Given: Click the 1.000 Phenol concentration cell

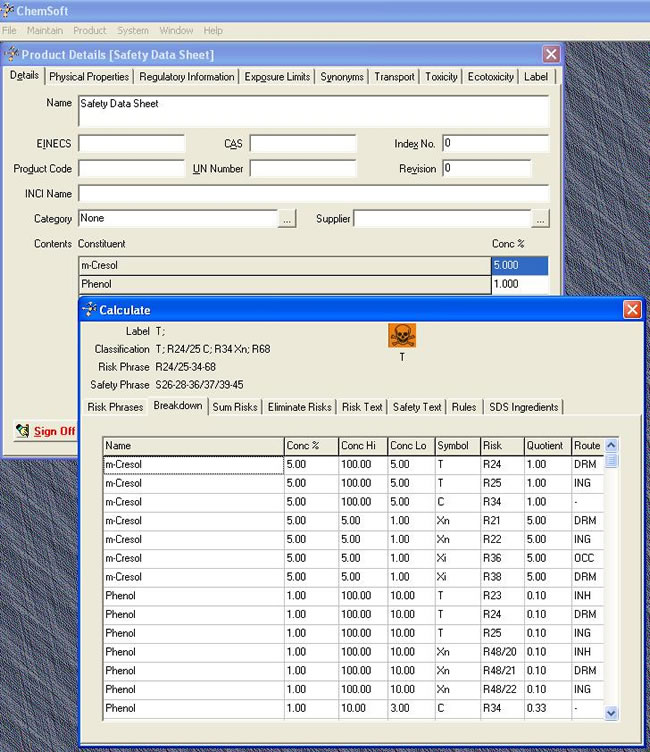Looking at the screenshot, I should [x=520, y=284].
